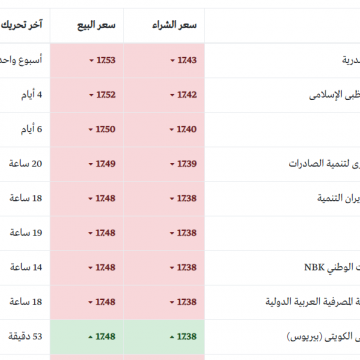Click the down arrow beside buy price 17.39

172,164
